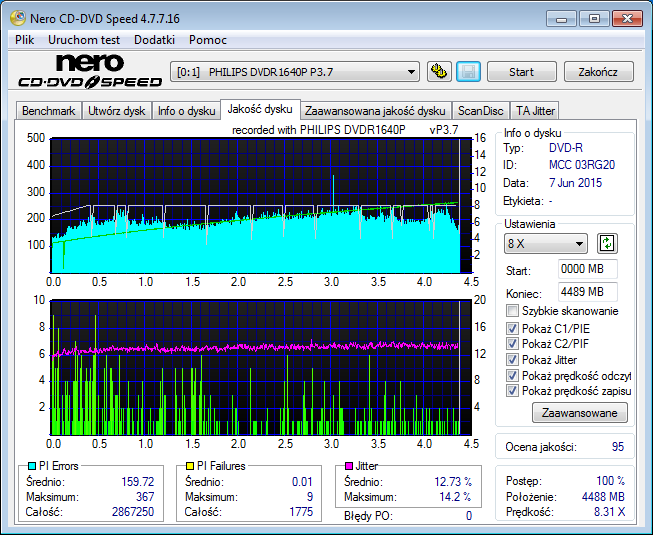This screenshot has height=535, width=653.
Task: Click the Start position field 0000 MB
Action: (x=587, y=269)
